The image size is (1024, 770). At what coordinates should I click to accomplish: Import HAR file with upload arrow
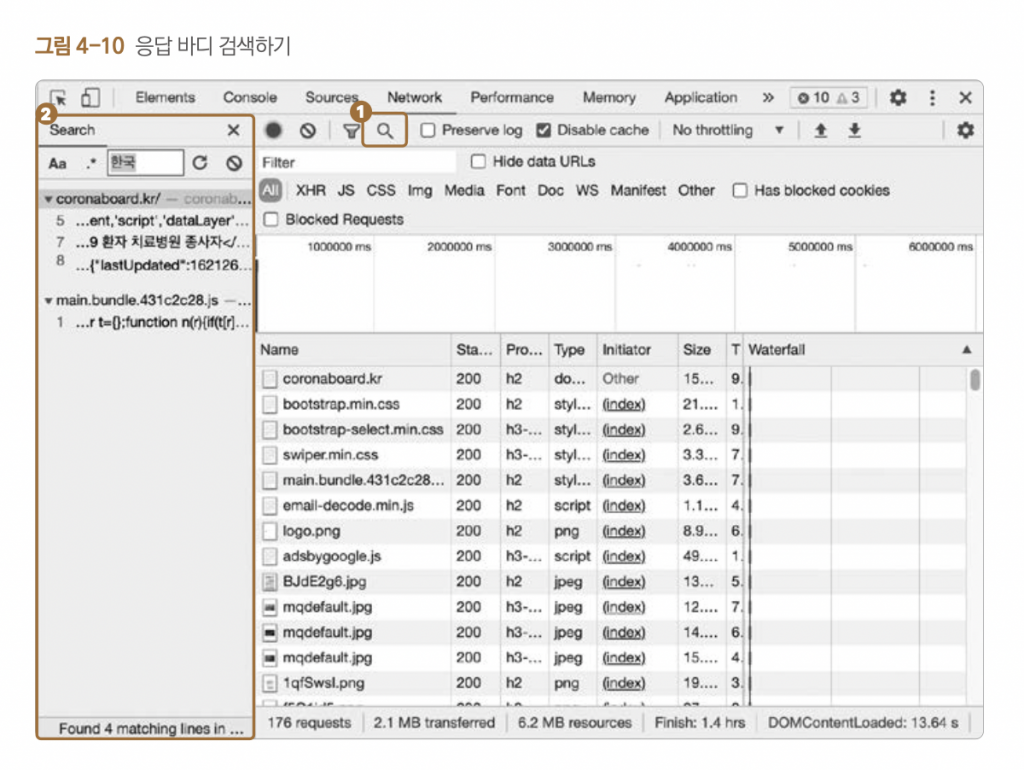[821, 131]
